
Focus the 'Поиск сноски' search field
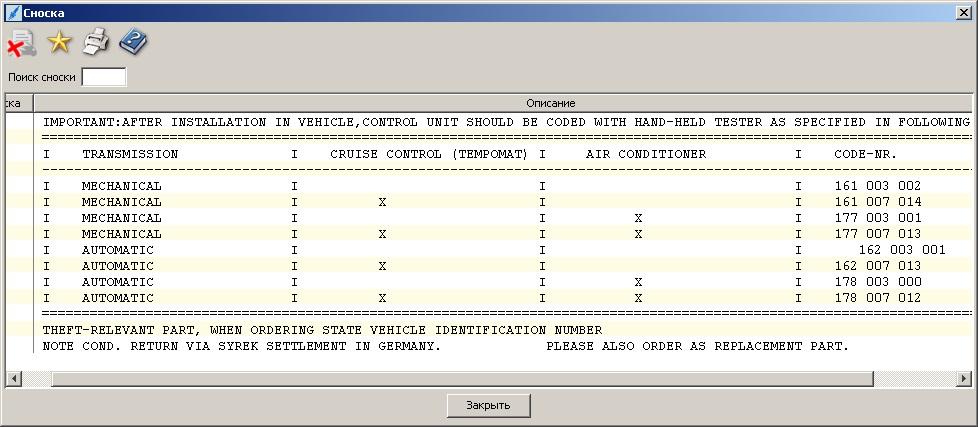(104, 77)
